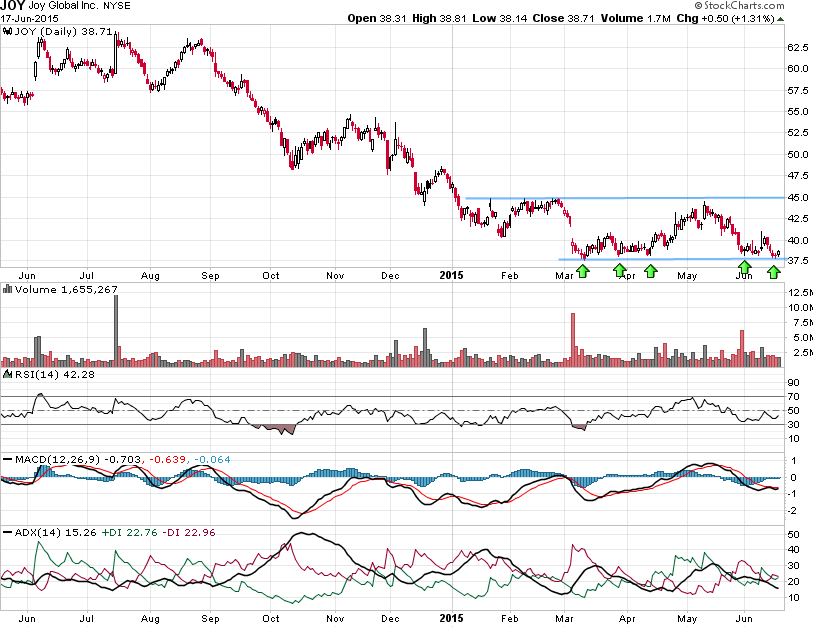Click the 45.0 price axis label
Viewport: 813px width, 627px height.
(x=797, y=198)
